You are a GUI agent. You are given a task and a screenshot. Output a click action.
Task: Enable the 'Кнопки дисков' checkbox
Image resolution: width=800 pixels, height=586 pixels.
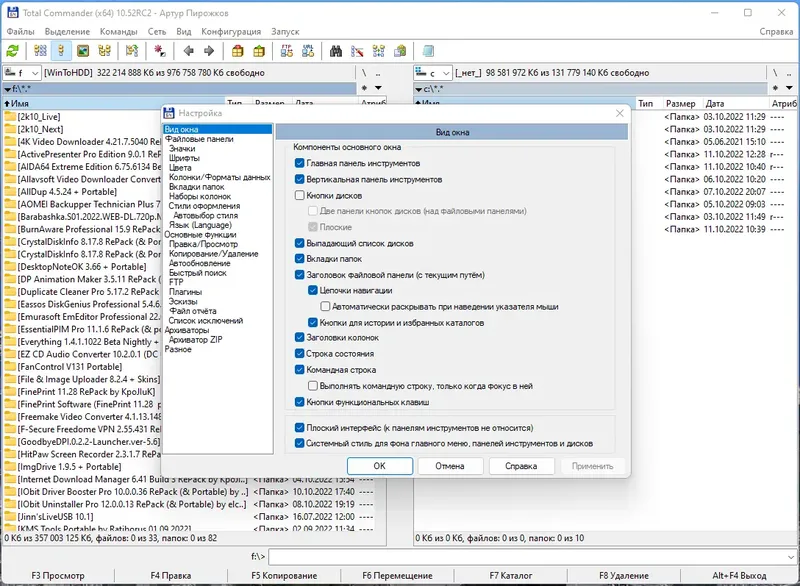point(299,195)
